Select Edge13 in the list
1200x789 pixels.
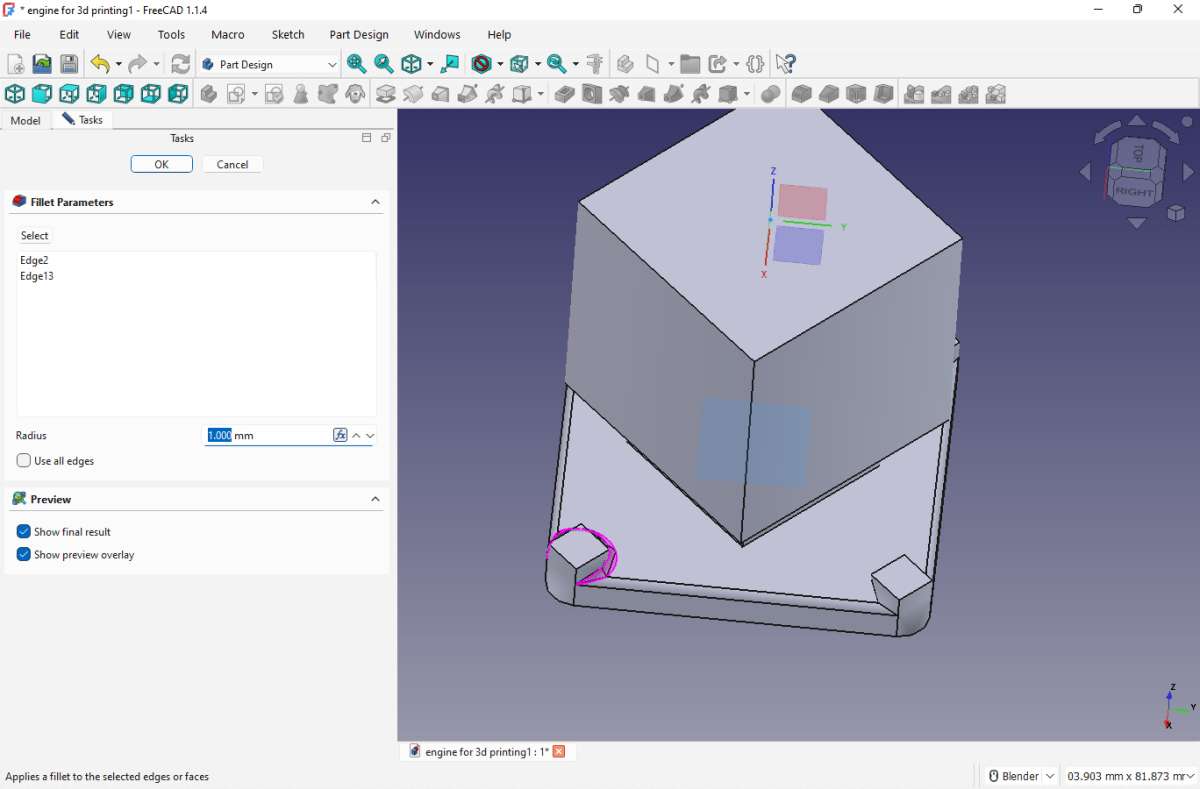pyautogui.click(x=37, y=276)
